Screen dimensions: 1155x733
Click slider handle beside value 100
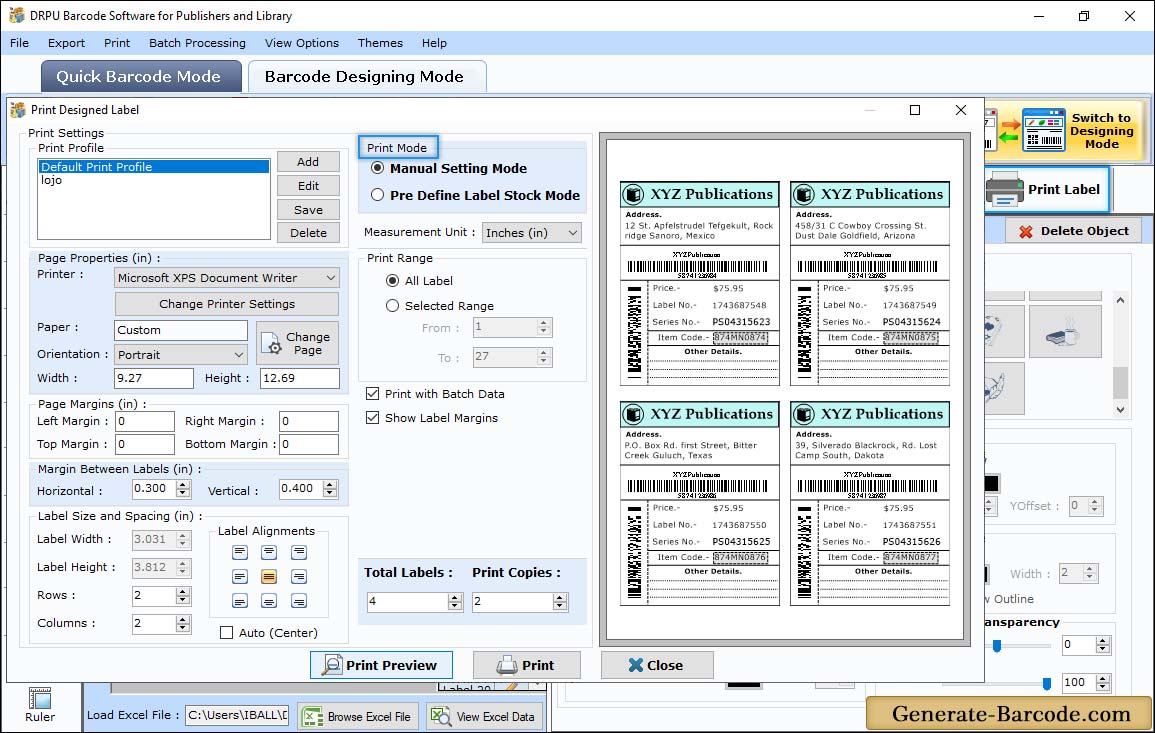[1047, 684]
